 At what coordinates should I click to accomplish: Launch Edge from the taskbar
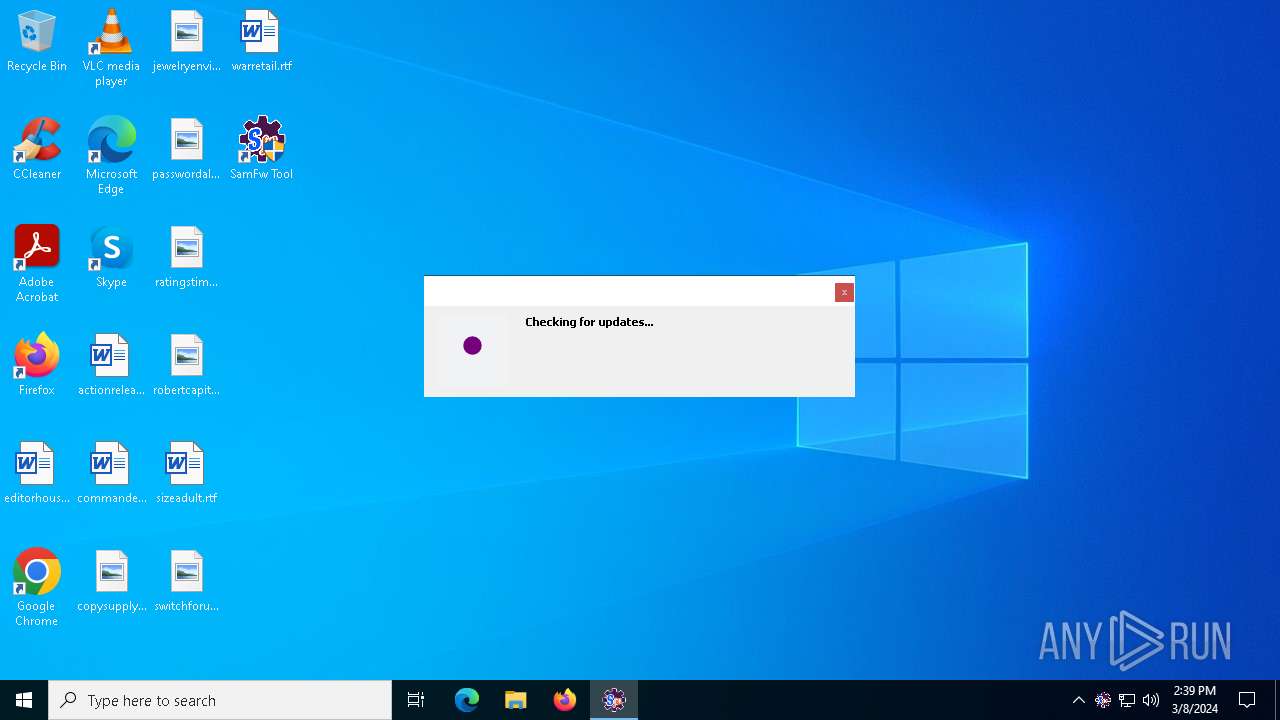click(x=467, y=700)
